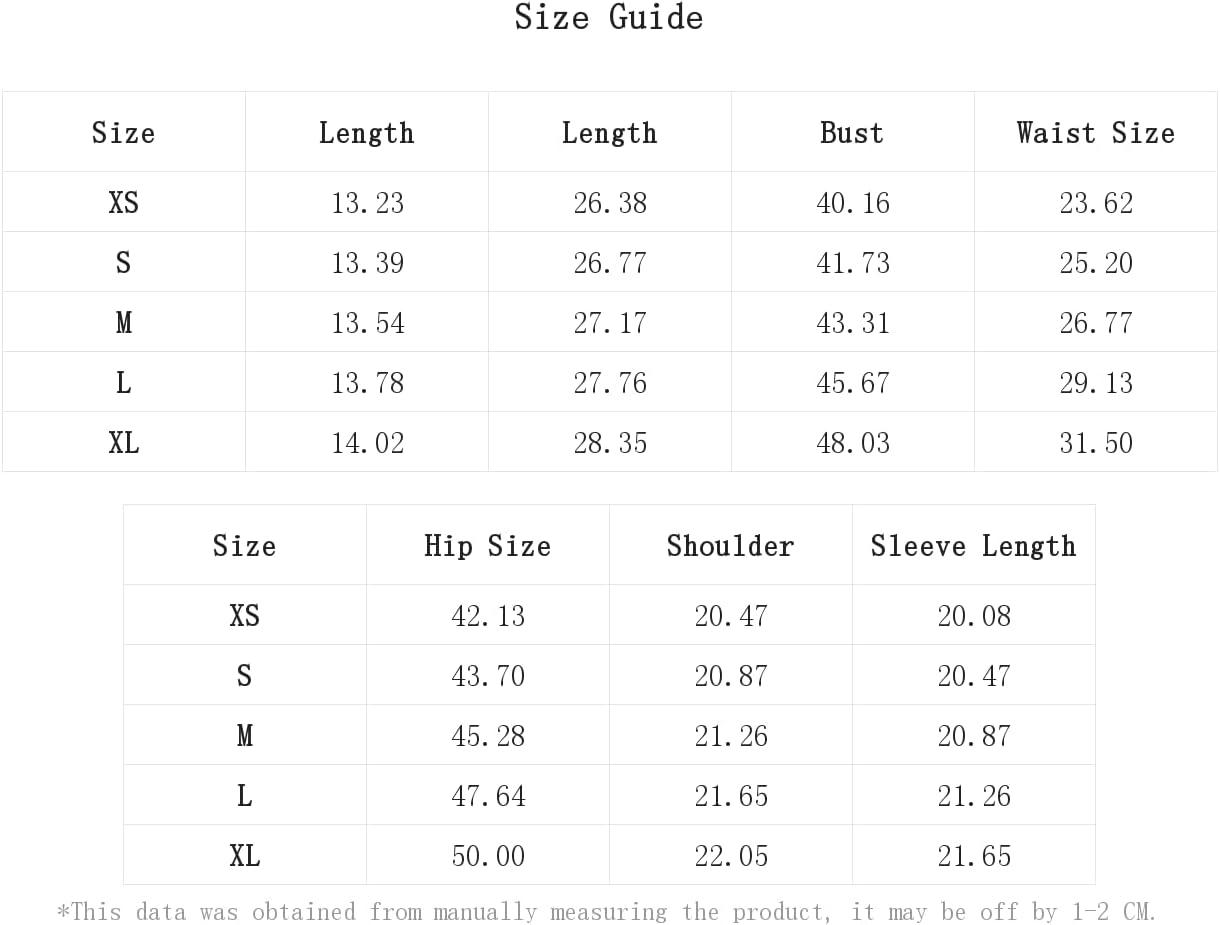Click the bust value 40.16
This screenshot has width=1220, height=925.
click(853, 203)
